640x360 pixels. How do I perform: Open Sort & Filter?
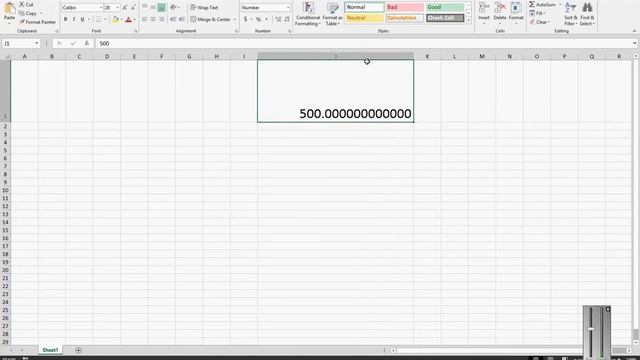click(x=571, y=13)
